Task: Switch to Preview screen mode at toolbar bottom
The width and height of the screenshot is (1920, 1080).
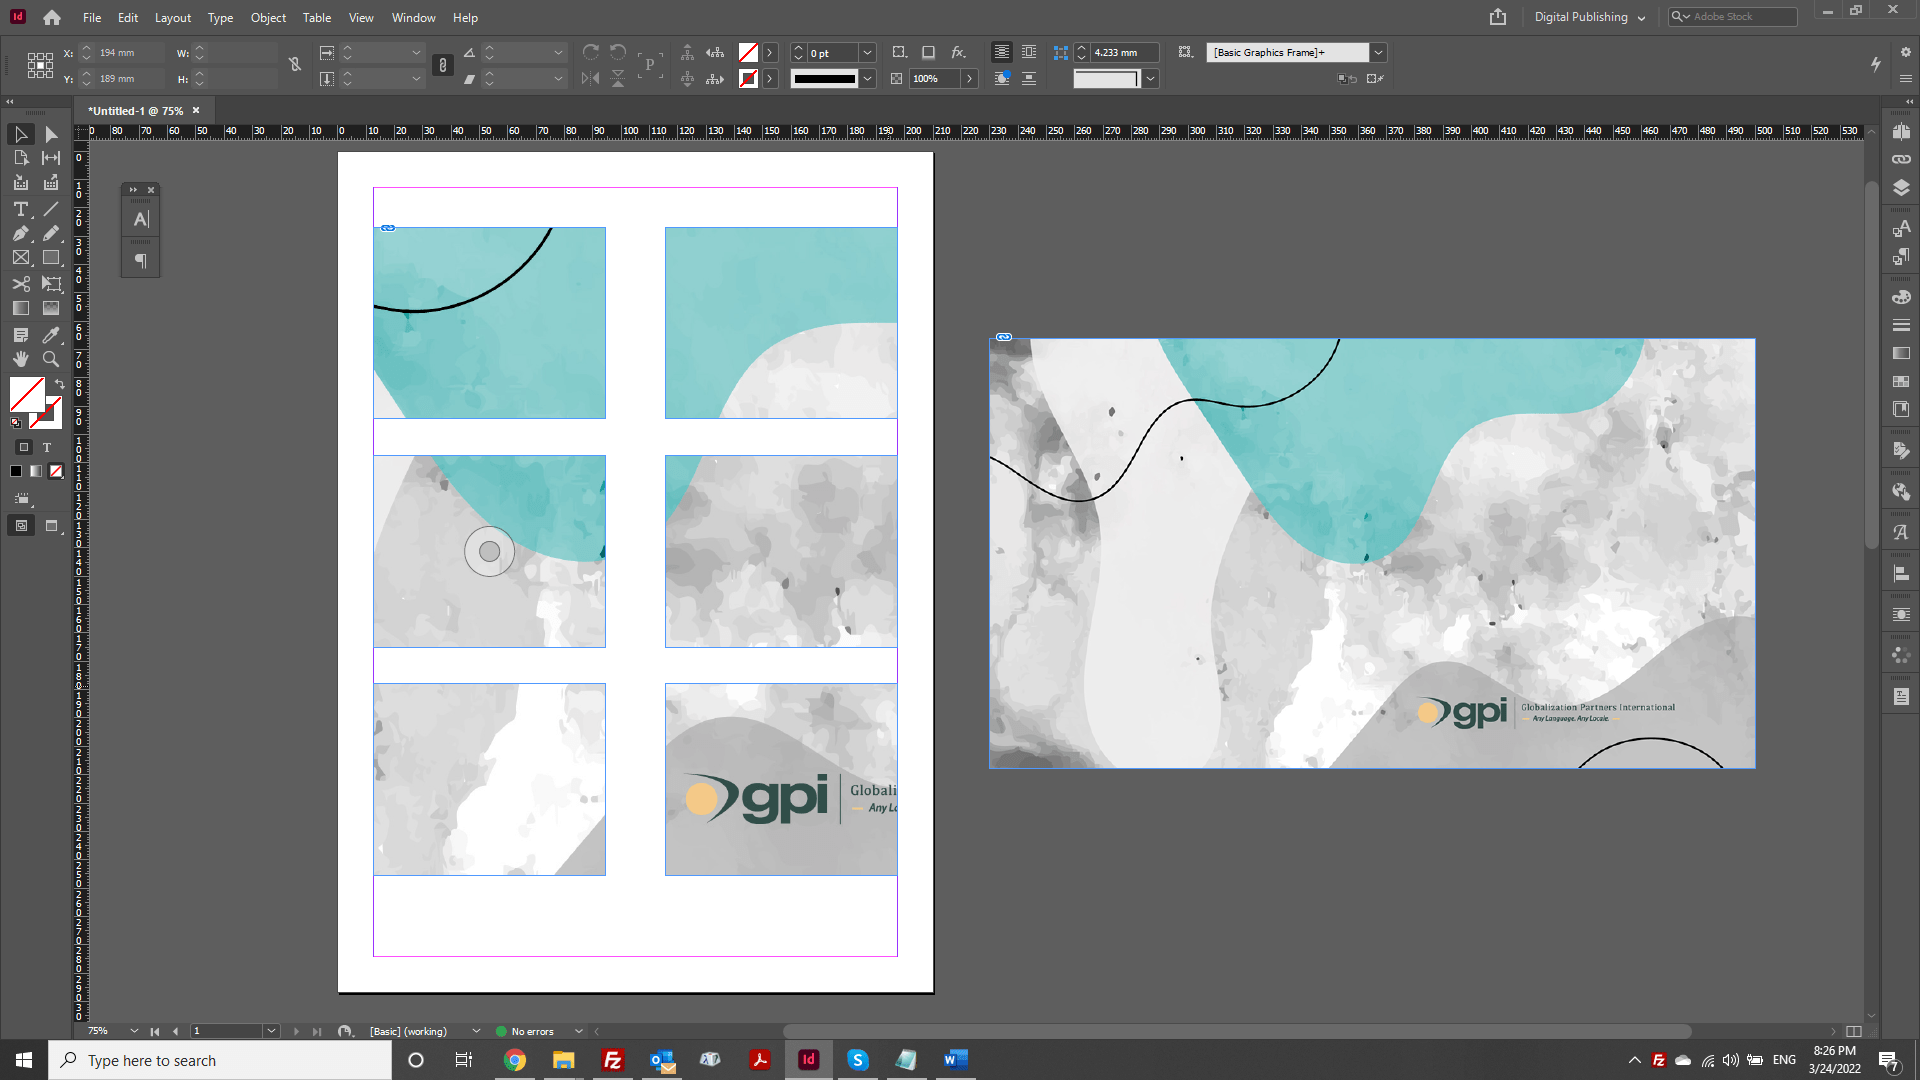Action: (x=51, y=526)
